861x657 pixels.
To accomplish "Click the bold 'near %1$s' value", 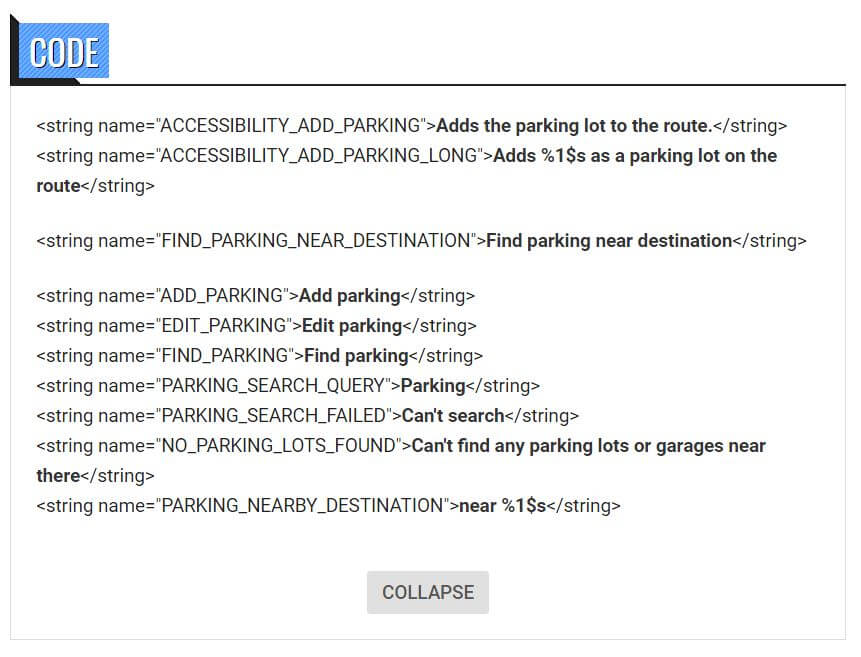I will 502,506.
